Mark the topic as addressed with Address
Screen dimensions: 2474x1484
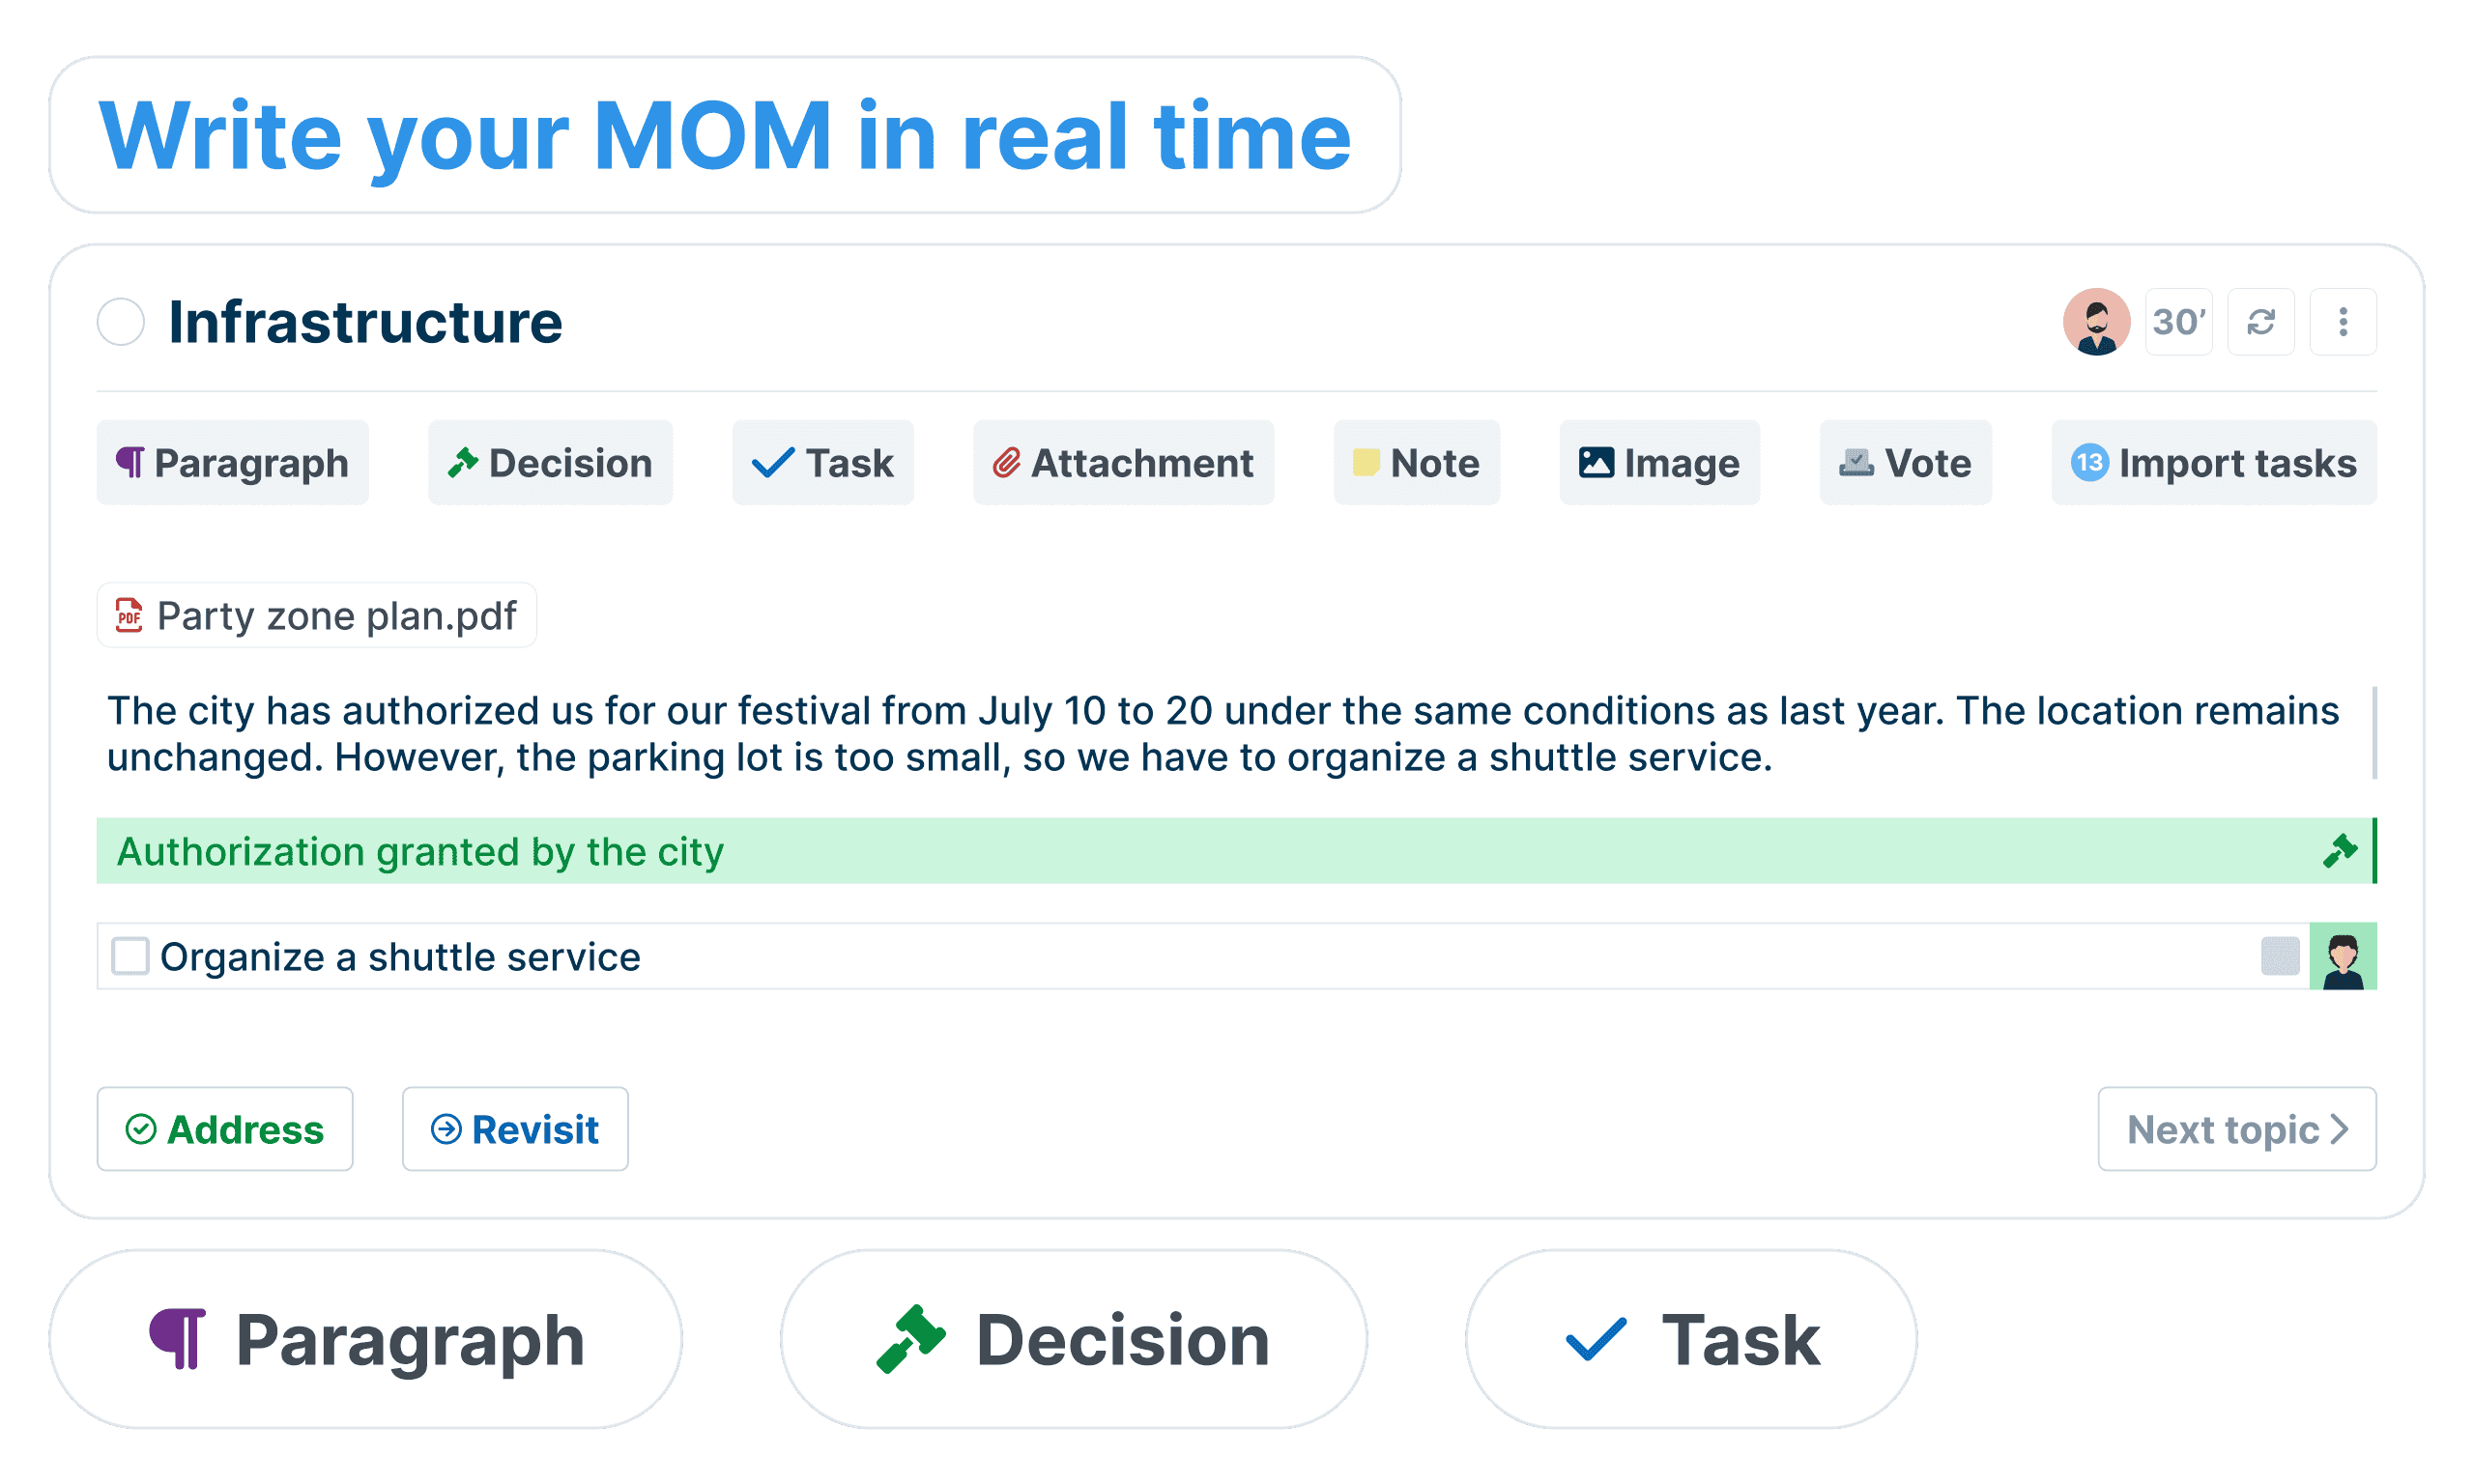tap(225, 1129)
